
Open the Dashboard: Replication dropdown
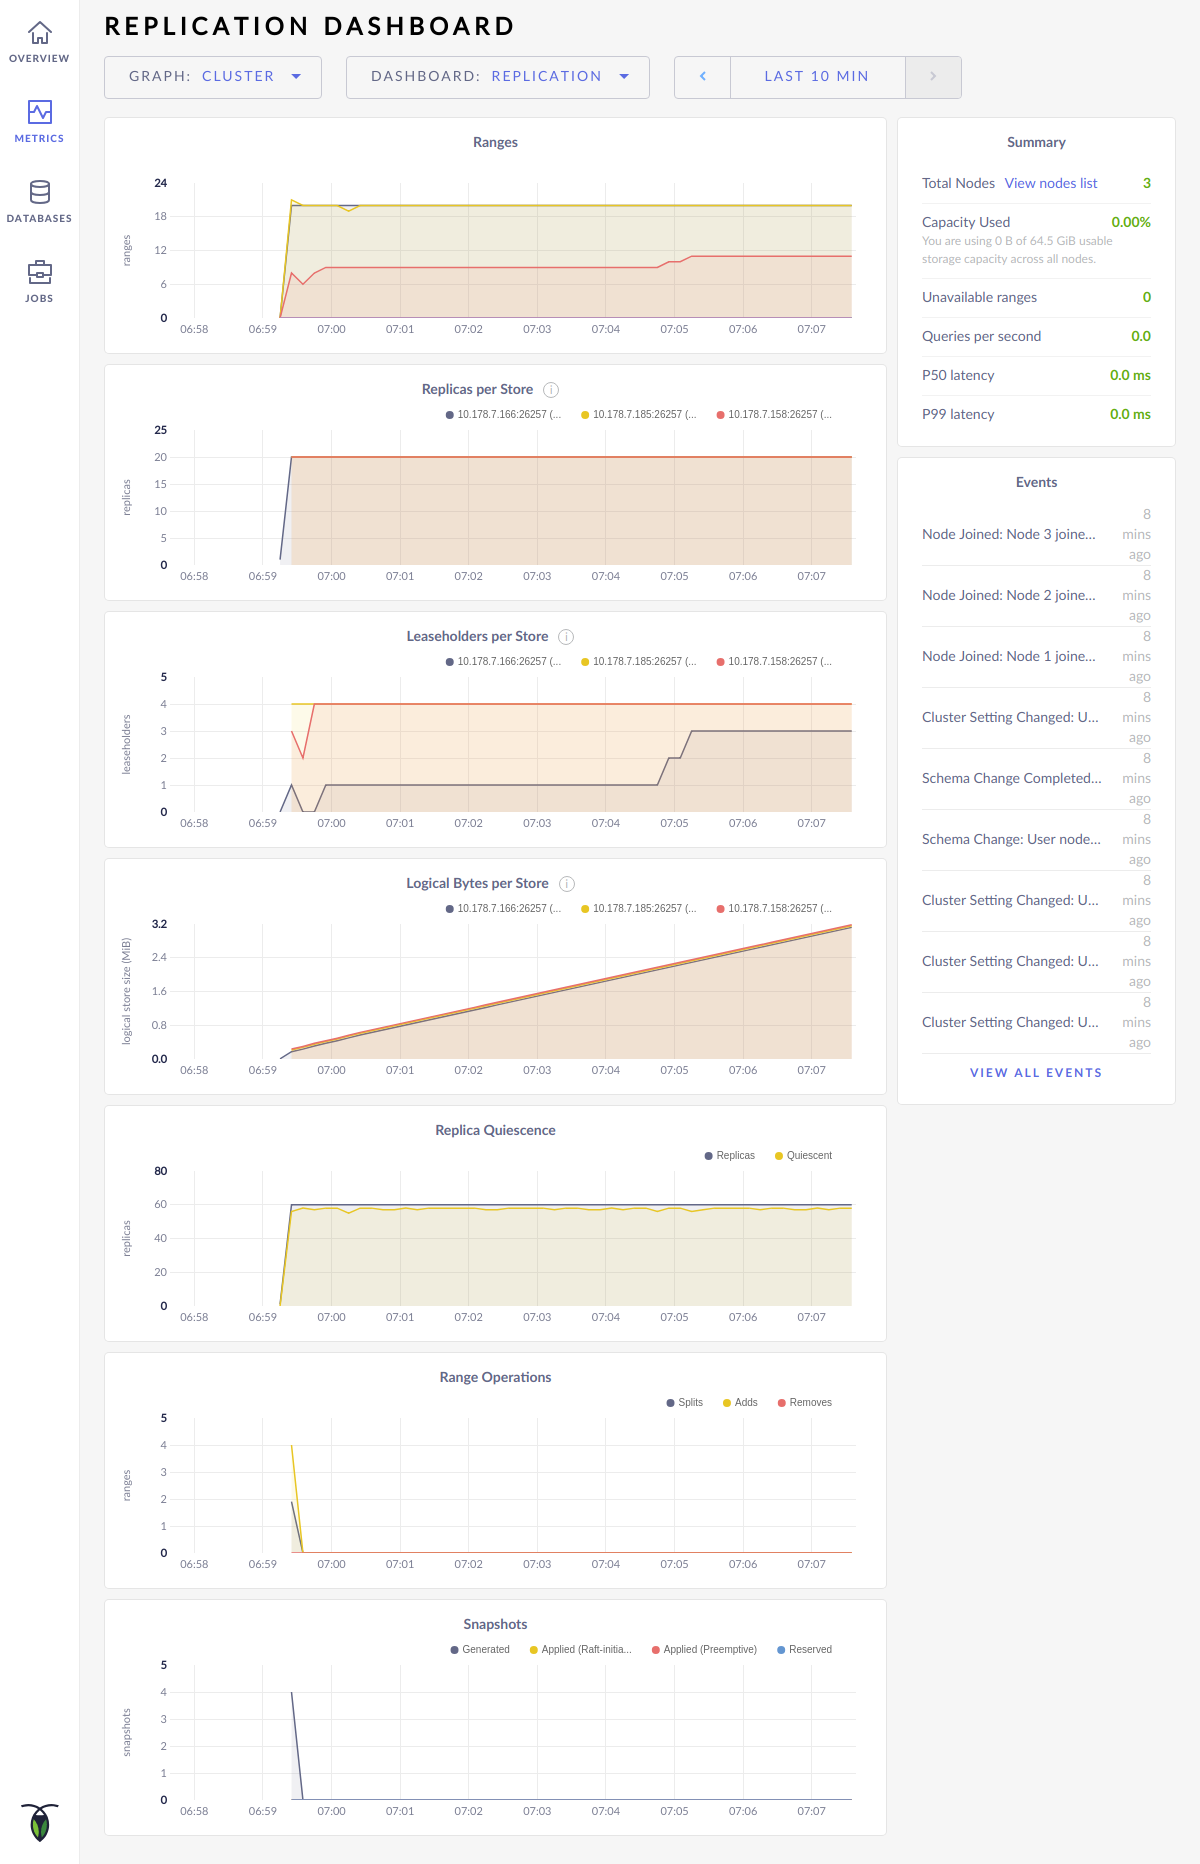click(x=498, y=77)
